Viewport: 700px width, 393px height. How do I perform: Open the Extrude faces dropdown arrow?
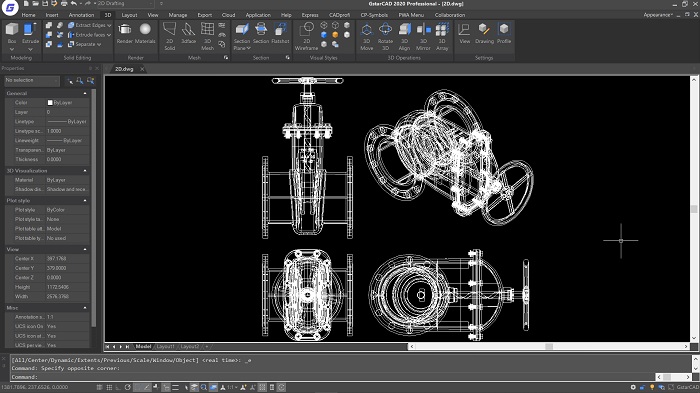[x=109, y=35]
